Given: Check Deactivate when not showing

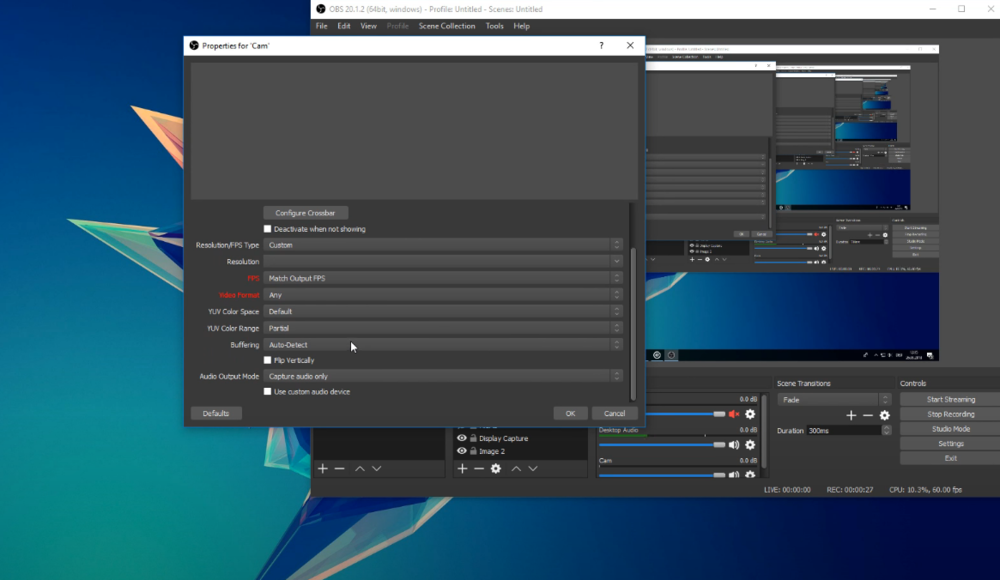Looking at the screenshot, I should (268, 229).
